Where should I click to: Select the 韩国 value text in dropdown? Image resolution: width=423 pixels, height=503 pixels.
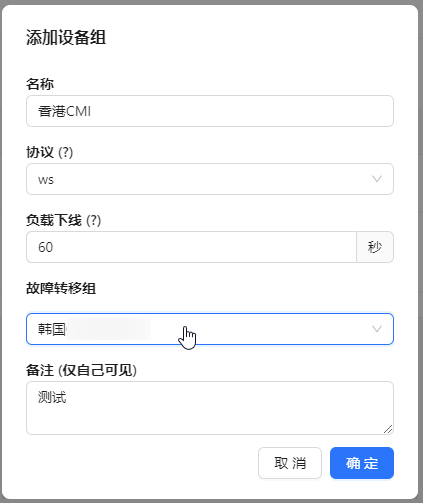(x=52, y=329)
